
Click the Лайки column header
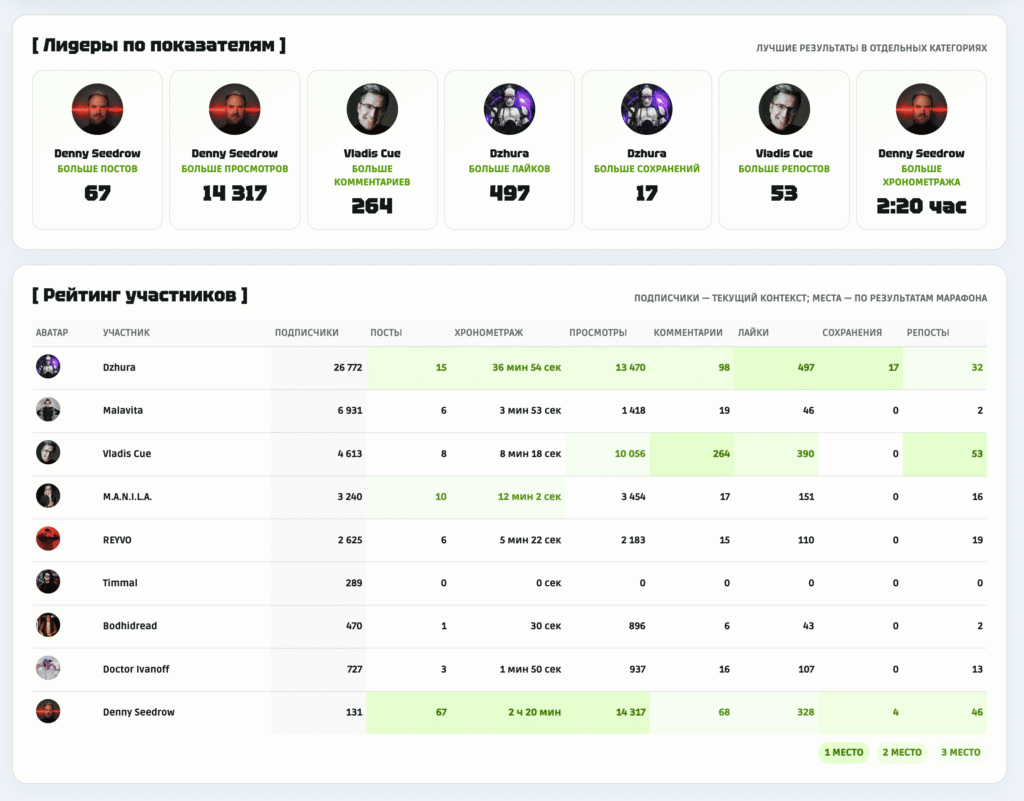pos(753,332)
